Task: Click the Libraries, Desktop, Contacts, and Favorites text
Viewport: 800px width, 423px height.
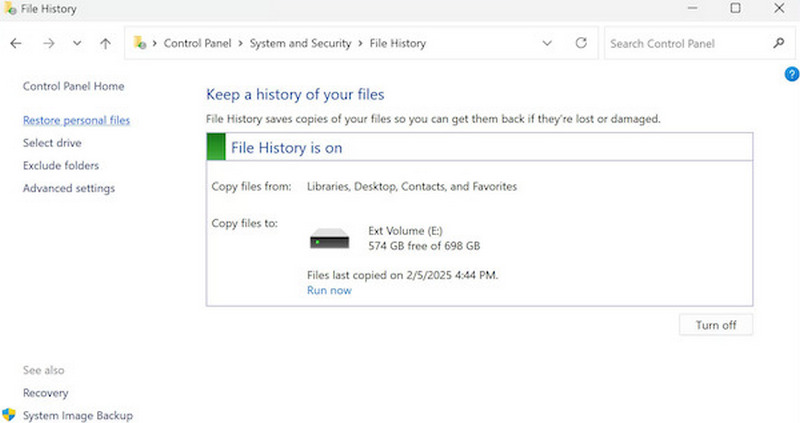Action: (412, 186)
